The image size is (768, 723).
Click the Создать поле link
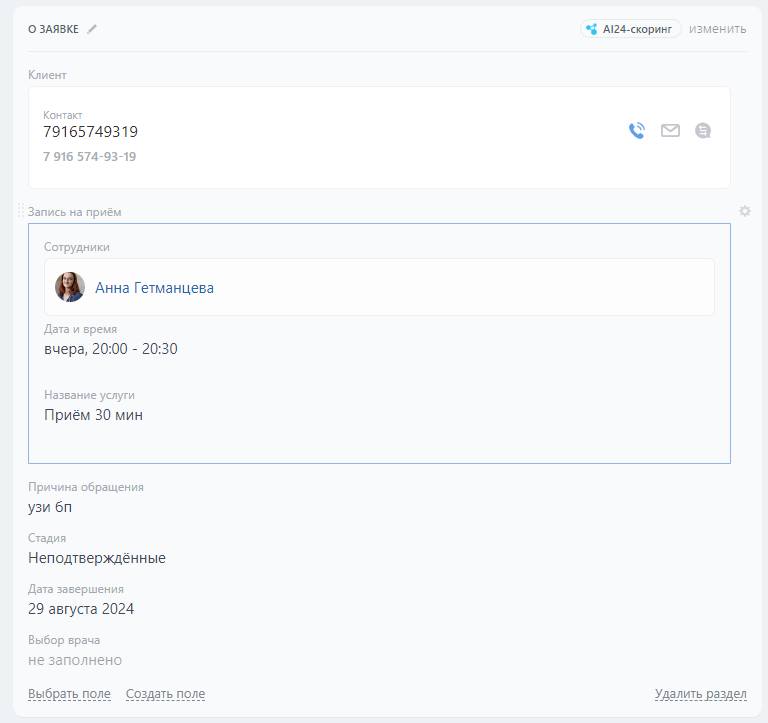(165, 694)
